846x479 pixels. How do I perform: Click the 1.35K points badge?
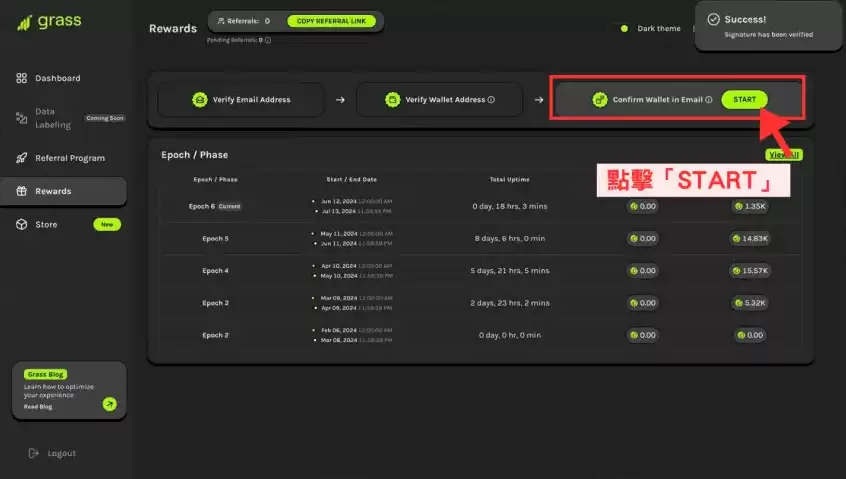(x=750, y=207)
